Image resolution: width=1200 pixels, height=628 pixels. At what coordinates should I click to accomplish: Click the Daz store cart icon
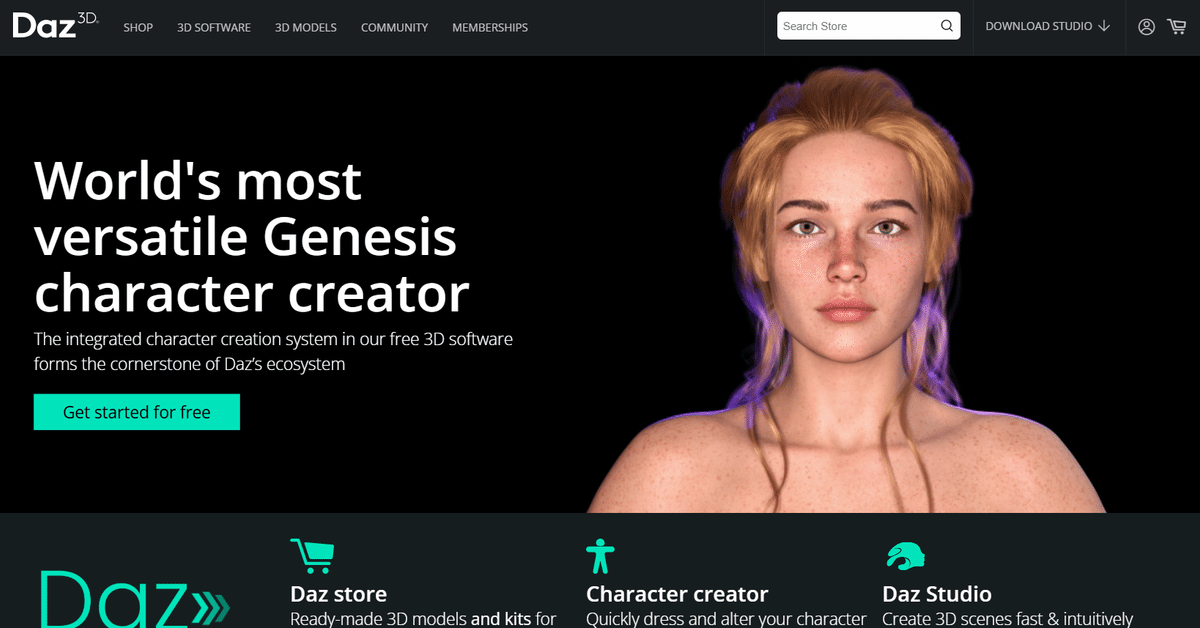click(x=312, y=556)
